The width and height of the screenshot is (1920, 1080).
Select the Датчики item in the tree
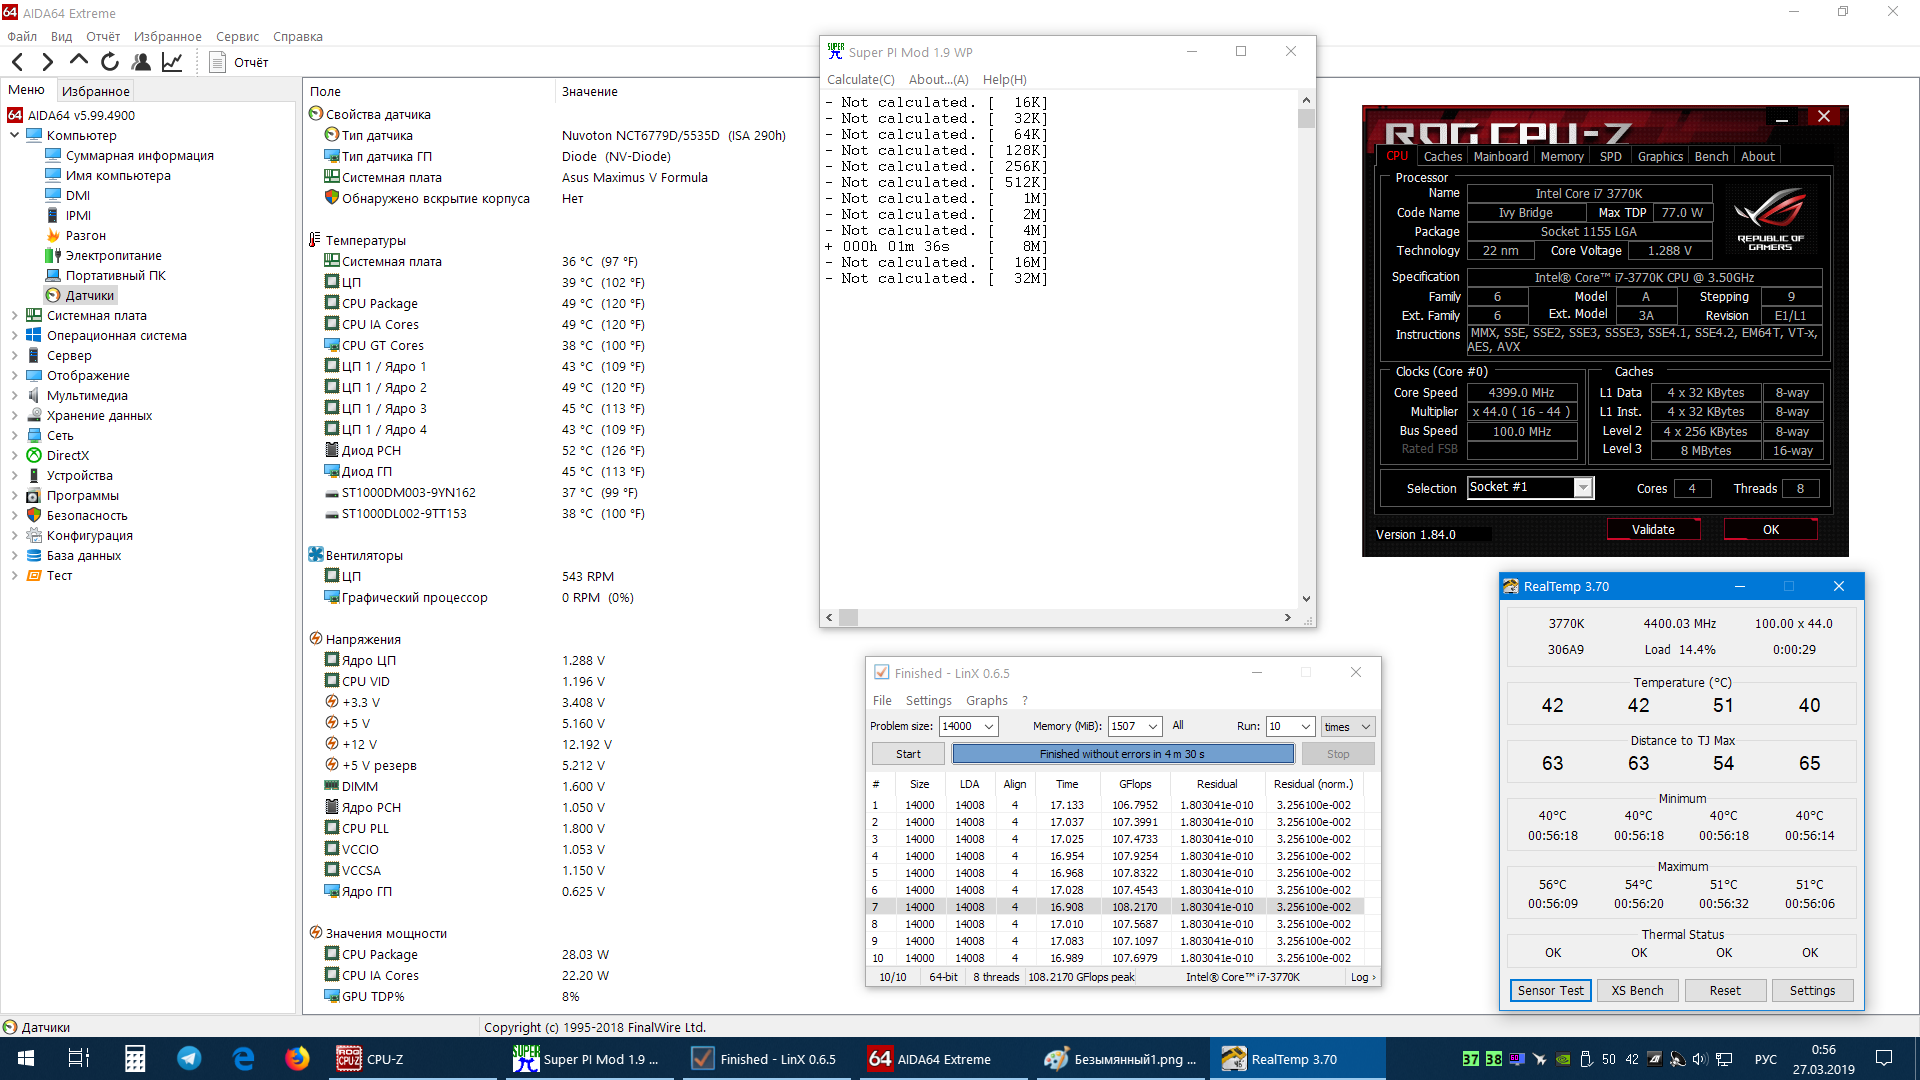(89, 296)
